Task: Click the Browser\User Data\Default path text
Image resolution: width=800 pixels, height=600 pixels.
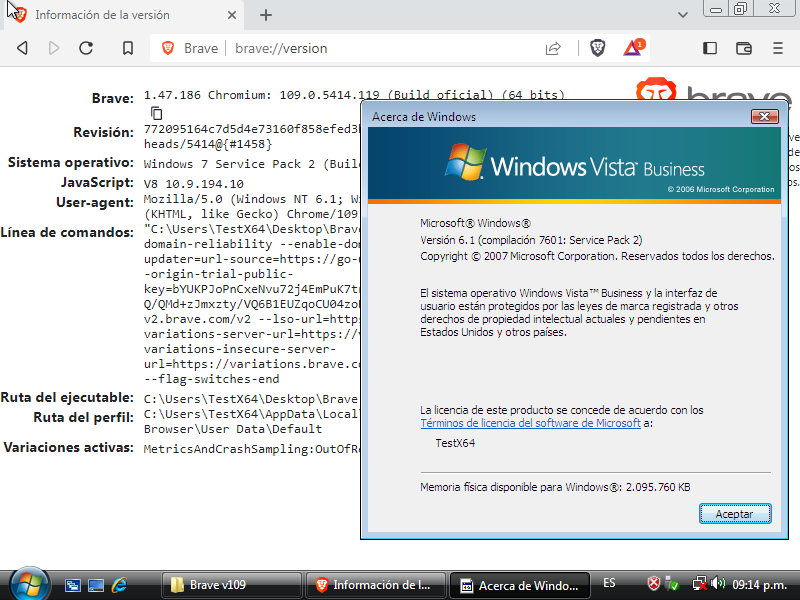Action: (233, 429)
